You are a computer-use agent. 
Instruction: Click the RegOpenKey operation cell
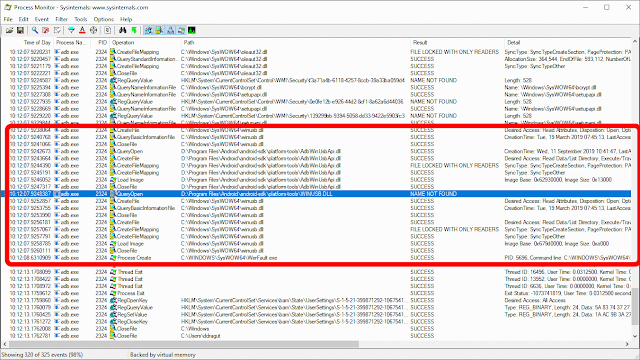click(133, 300)
